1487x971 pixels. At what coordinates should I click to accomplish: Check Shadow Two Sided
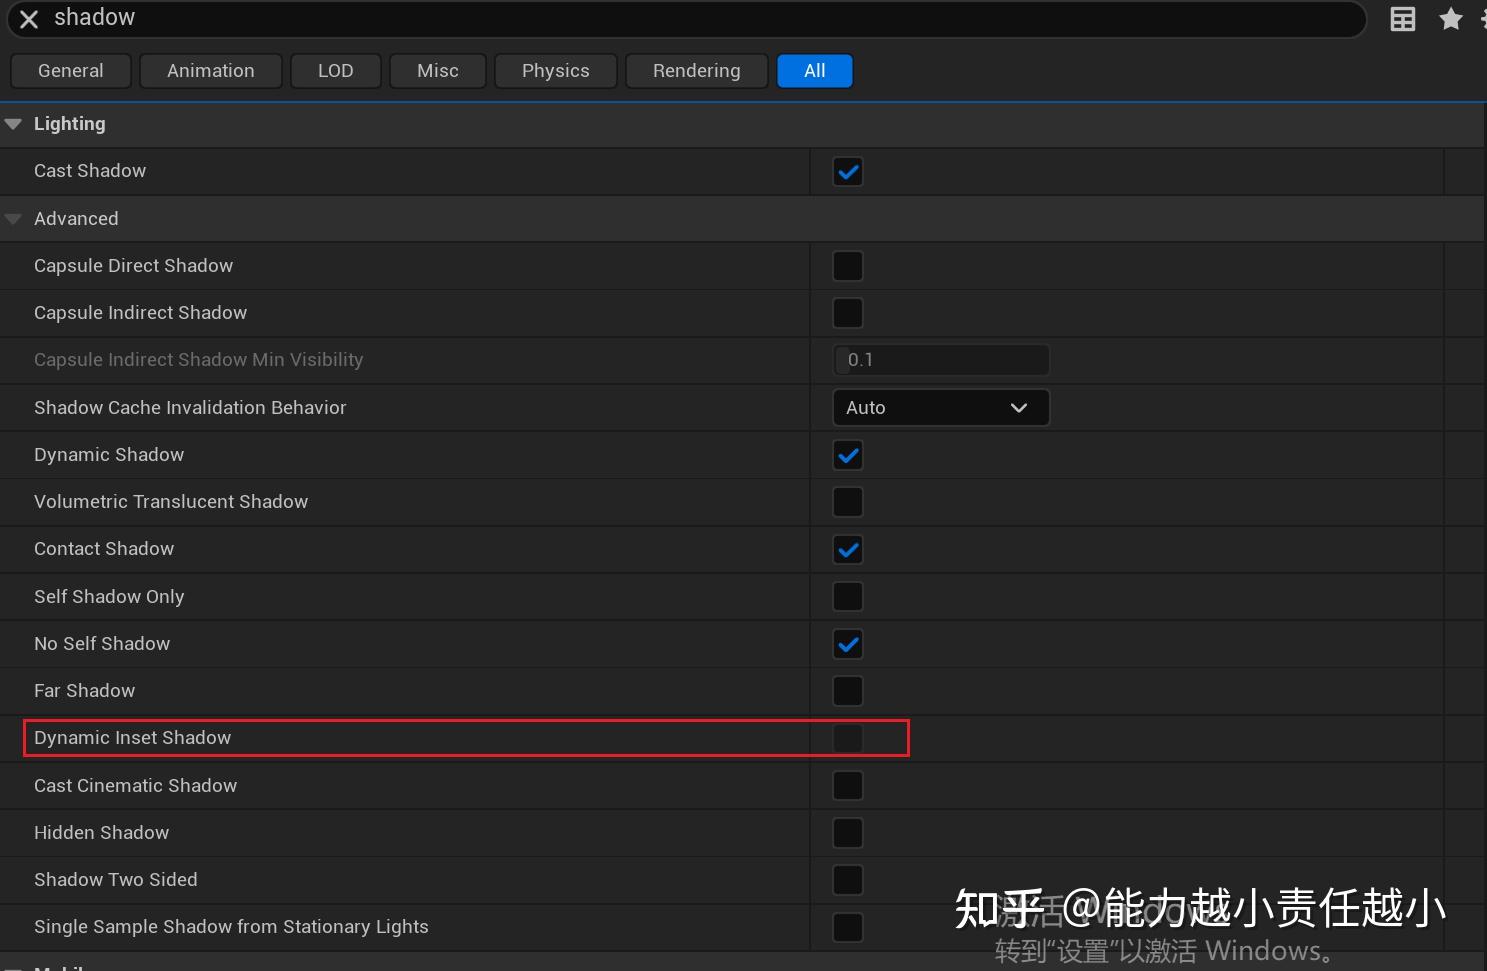click(847, 880)
